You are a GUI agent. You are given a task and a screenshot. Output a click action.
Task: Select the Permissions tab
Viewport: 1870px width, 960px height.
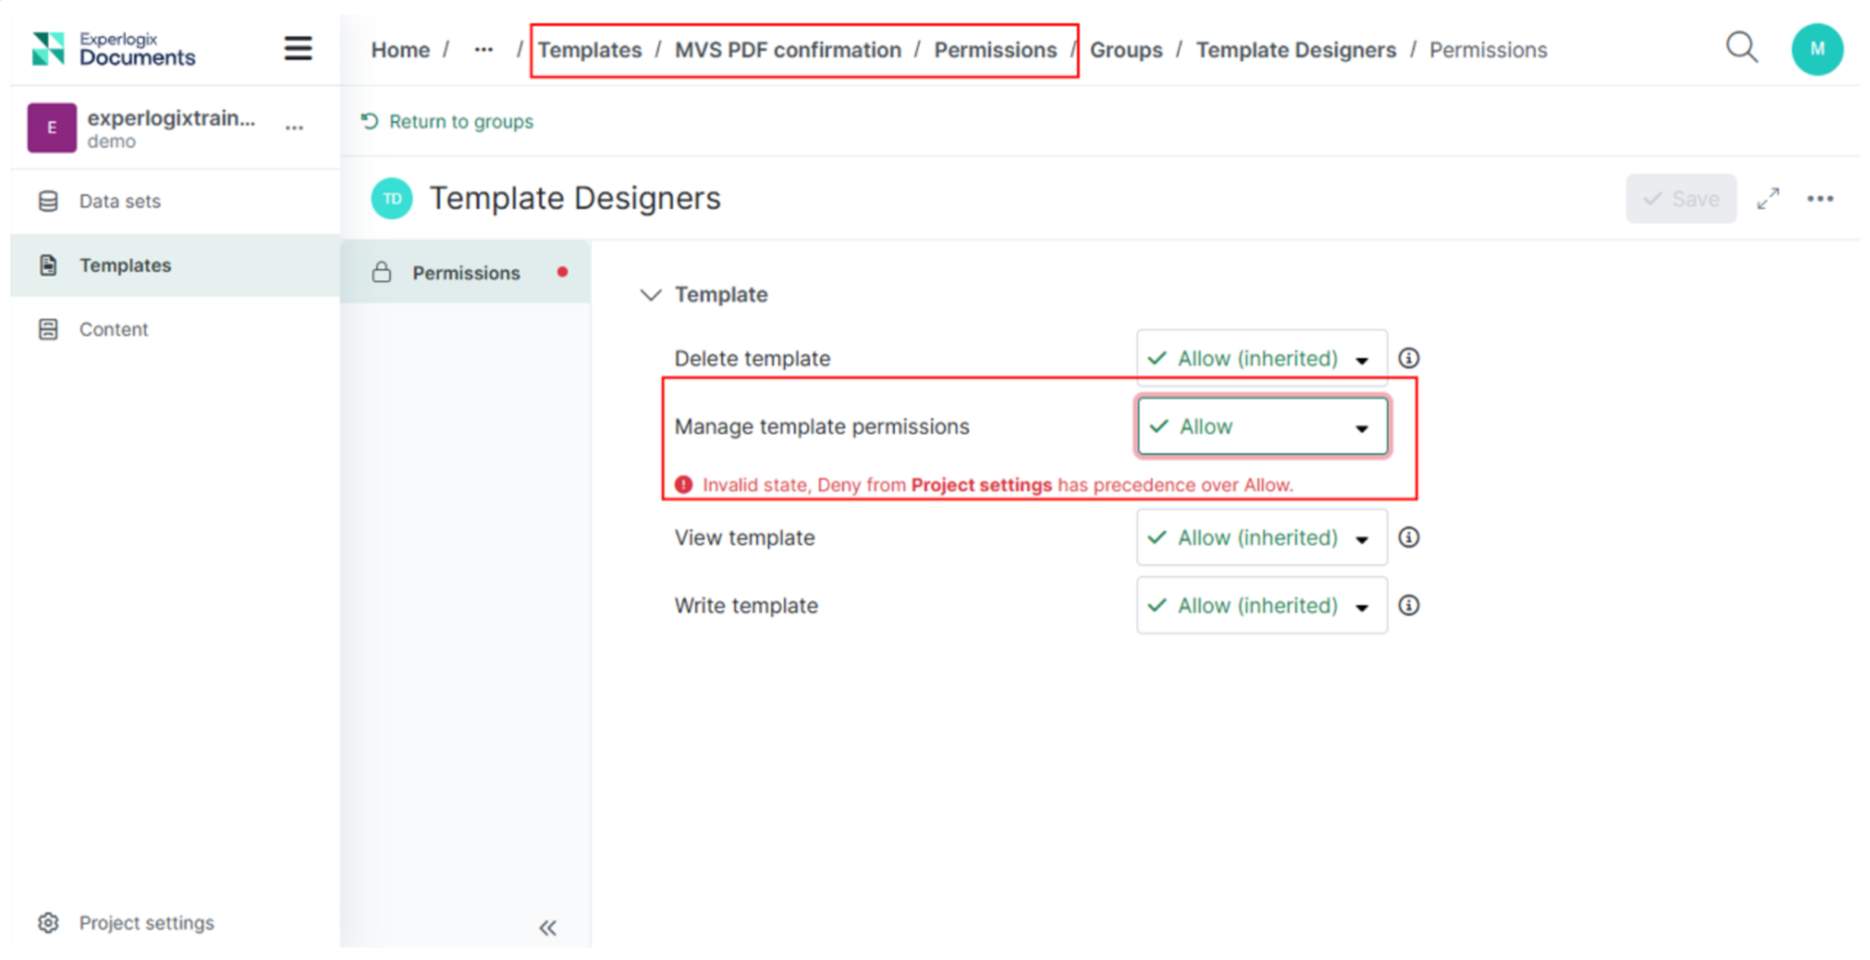pyautogui.click(x=465, y=273)
